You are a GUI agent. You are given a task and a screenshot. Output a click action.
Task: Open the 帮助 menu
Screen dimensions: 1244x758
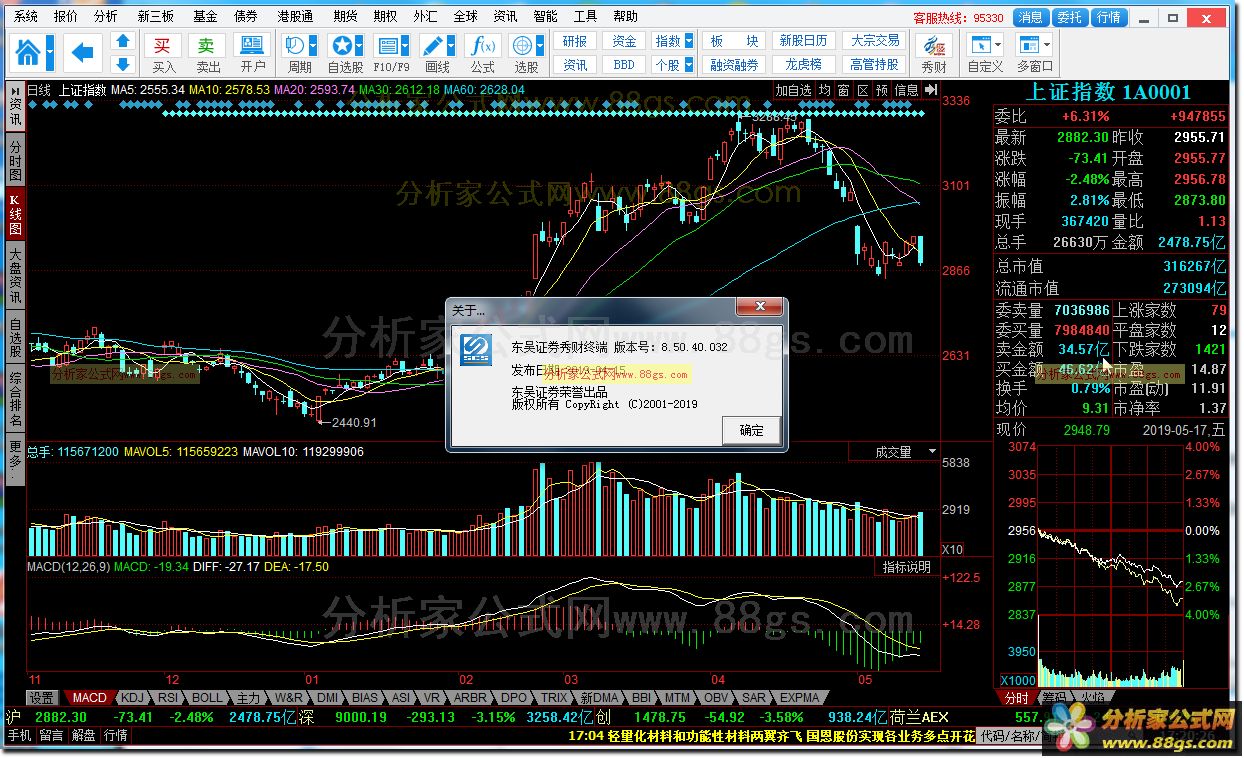(625, 16)
